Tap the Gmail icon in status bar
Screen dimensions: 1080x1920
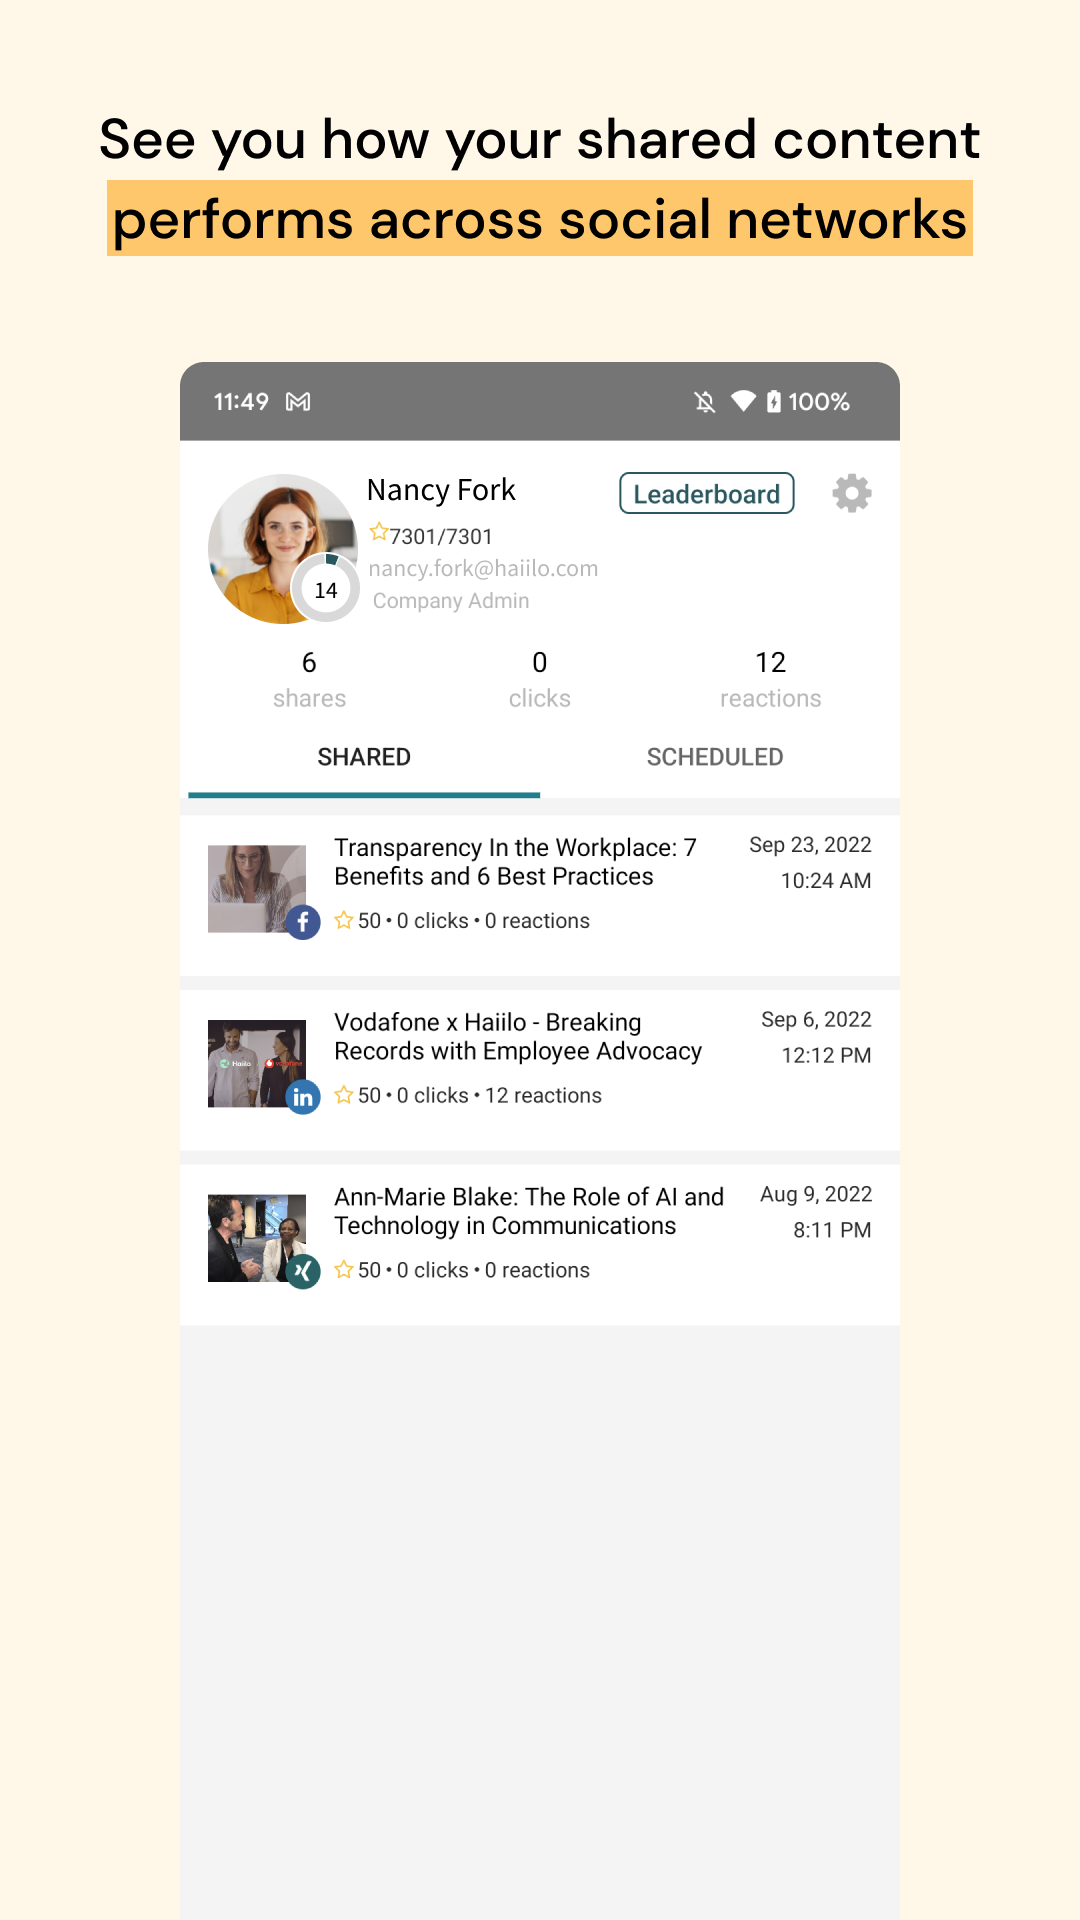(x=298, y=402)
